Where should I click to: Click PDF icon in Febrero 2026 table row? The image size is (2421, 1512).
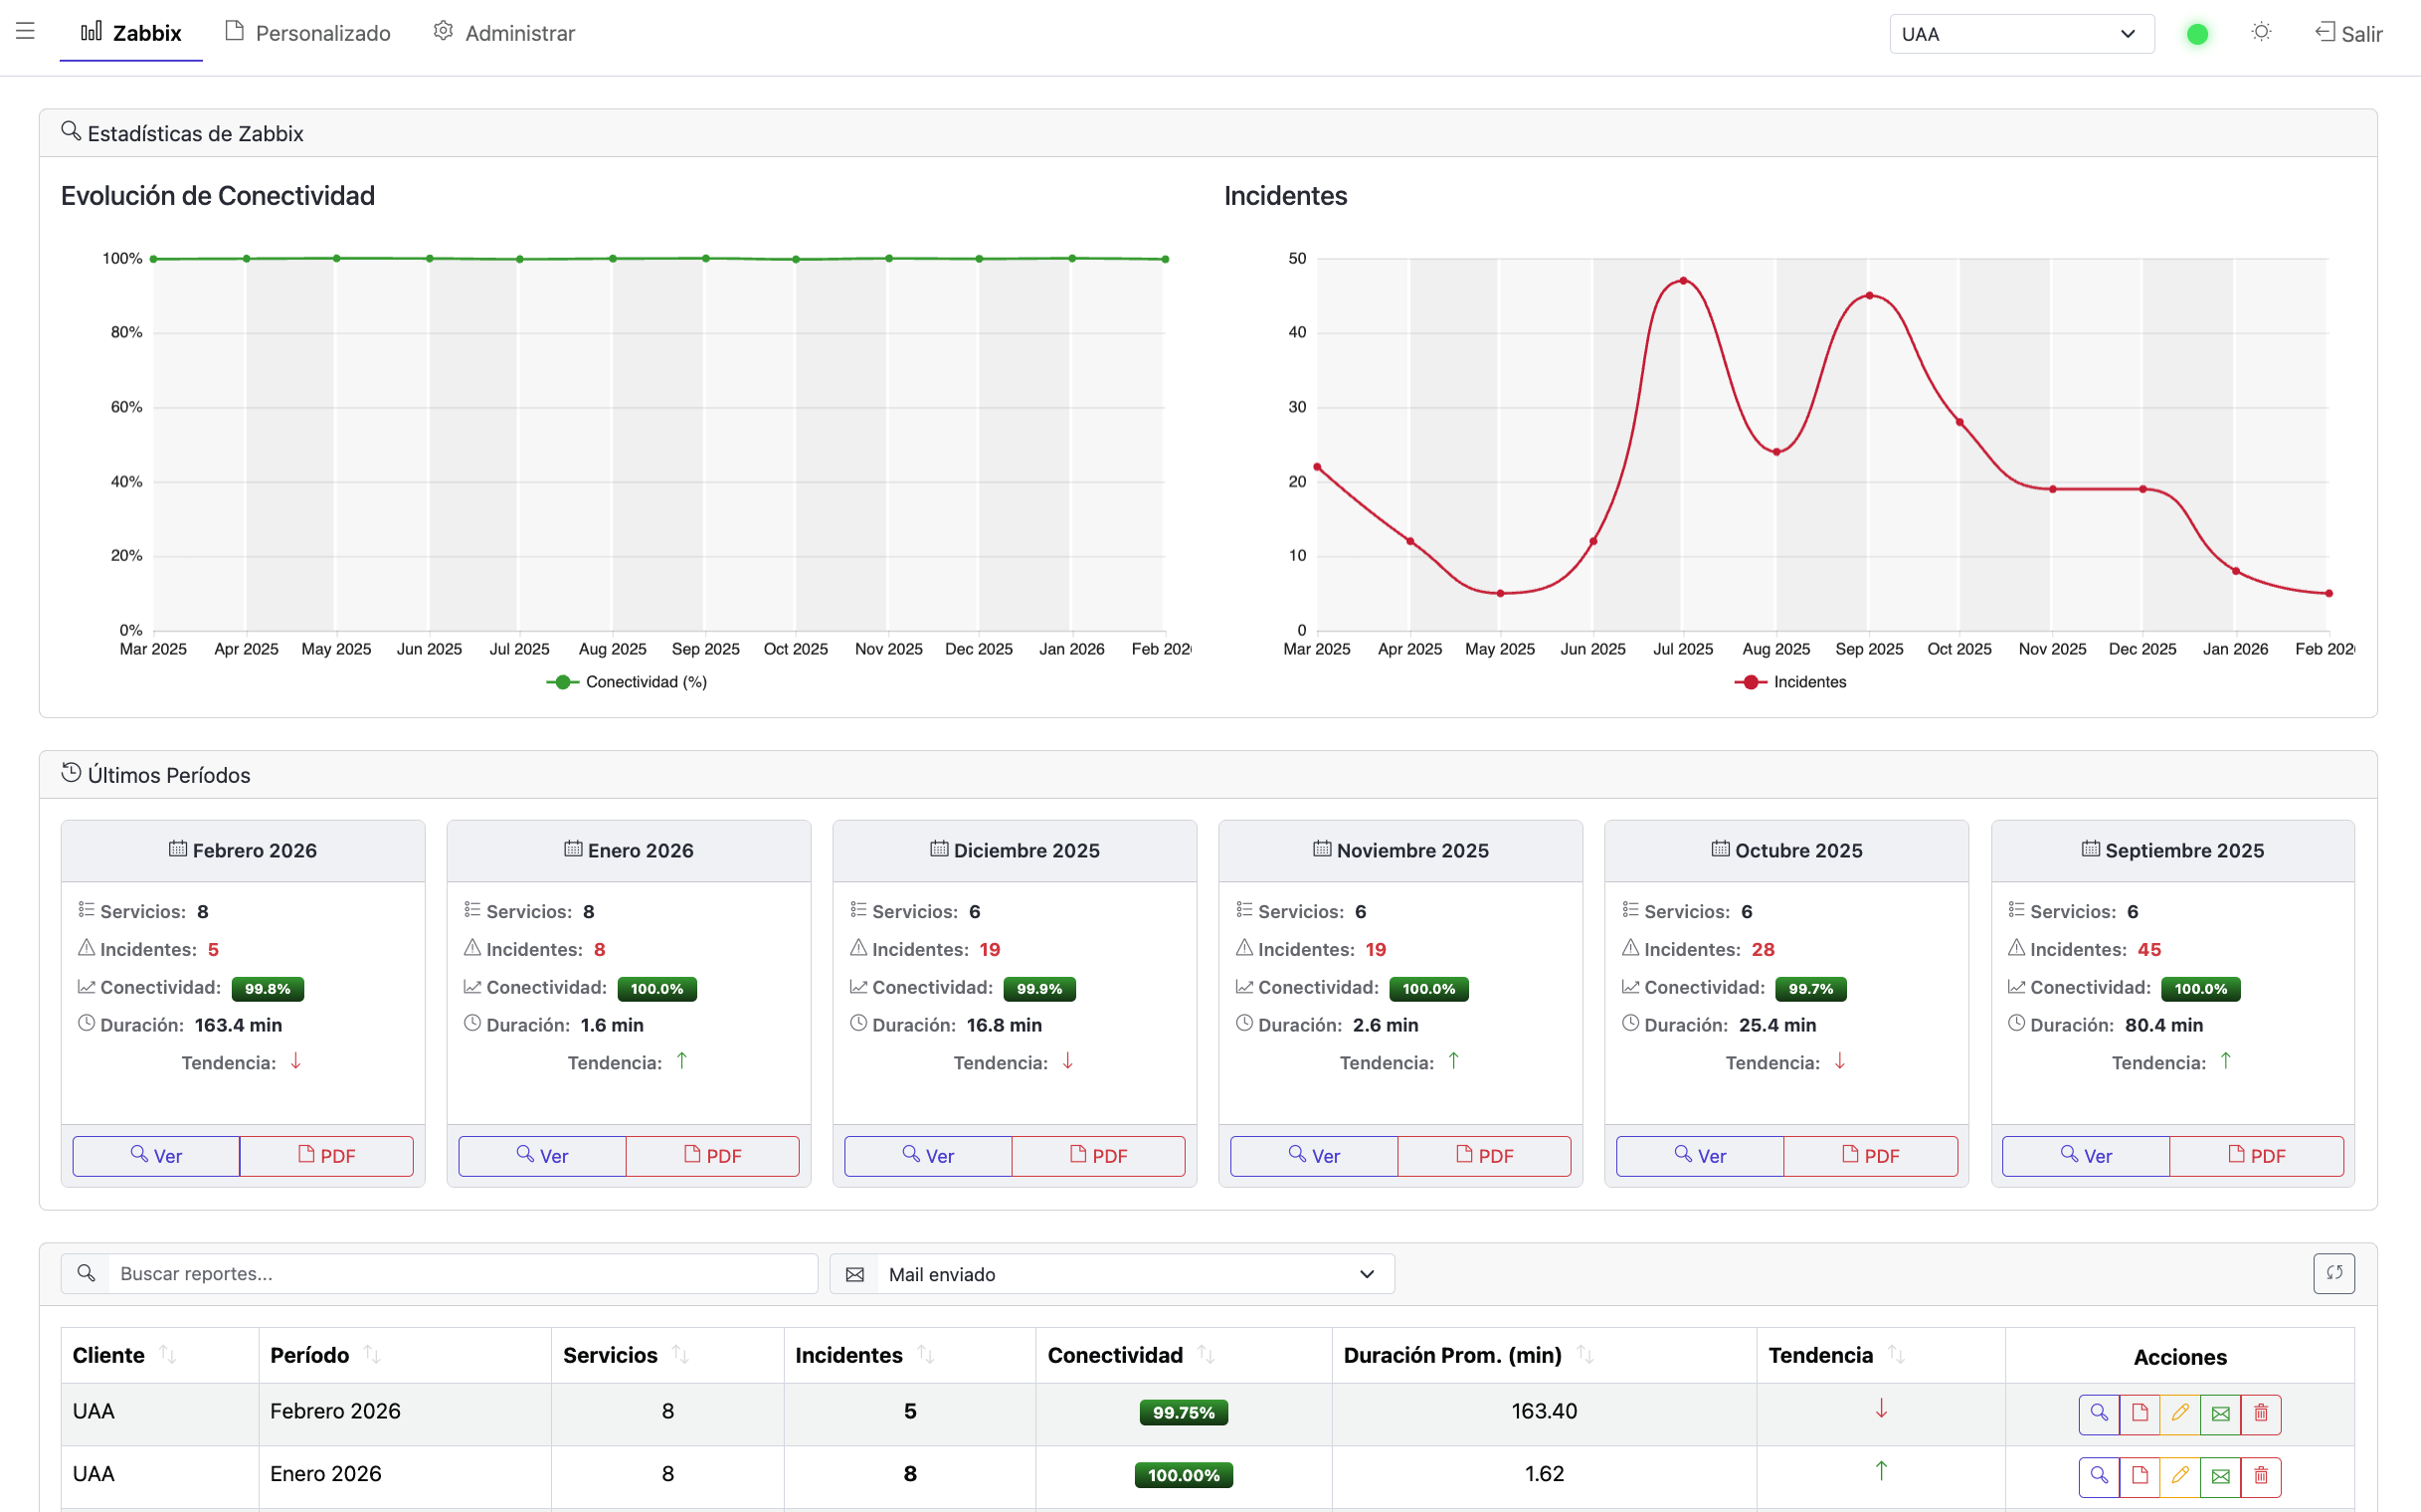[2139, 1413]
